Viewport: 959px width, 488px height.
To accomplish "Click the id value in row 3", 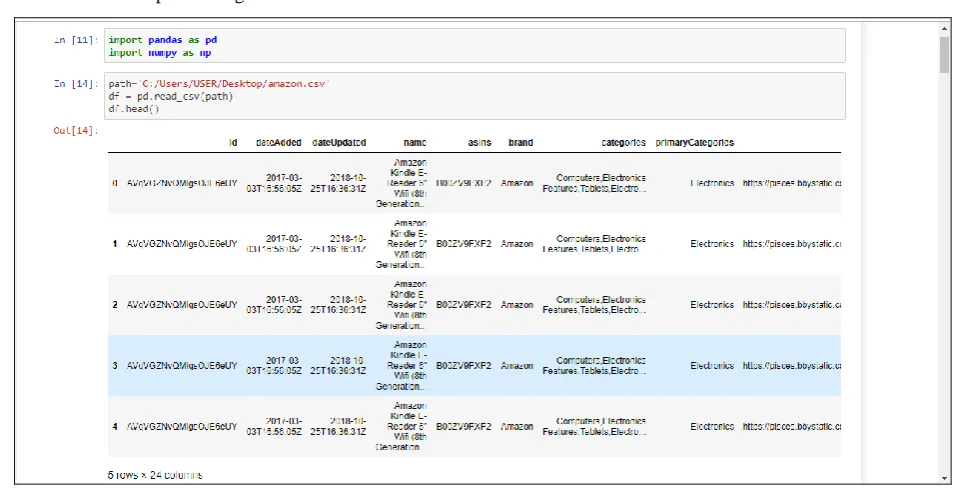I will pyautogui.click(x=182, y=366).
